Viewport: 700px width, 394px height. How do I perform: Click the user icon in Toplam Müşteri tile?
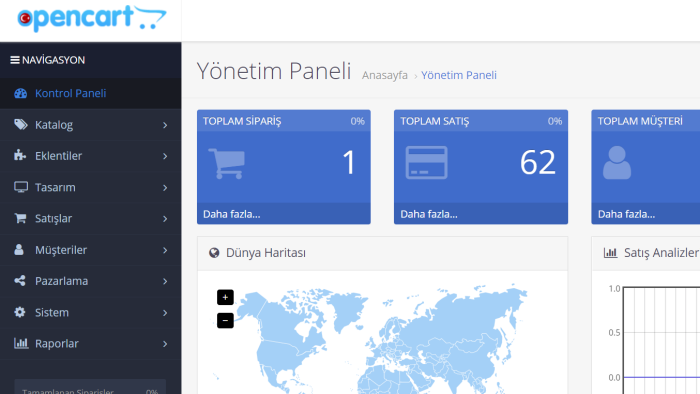(x=617, y=162)
